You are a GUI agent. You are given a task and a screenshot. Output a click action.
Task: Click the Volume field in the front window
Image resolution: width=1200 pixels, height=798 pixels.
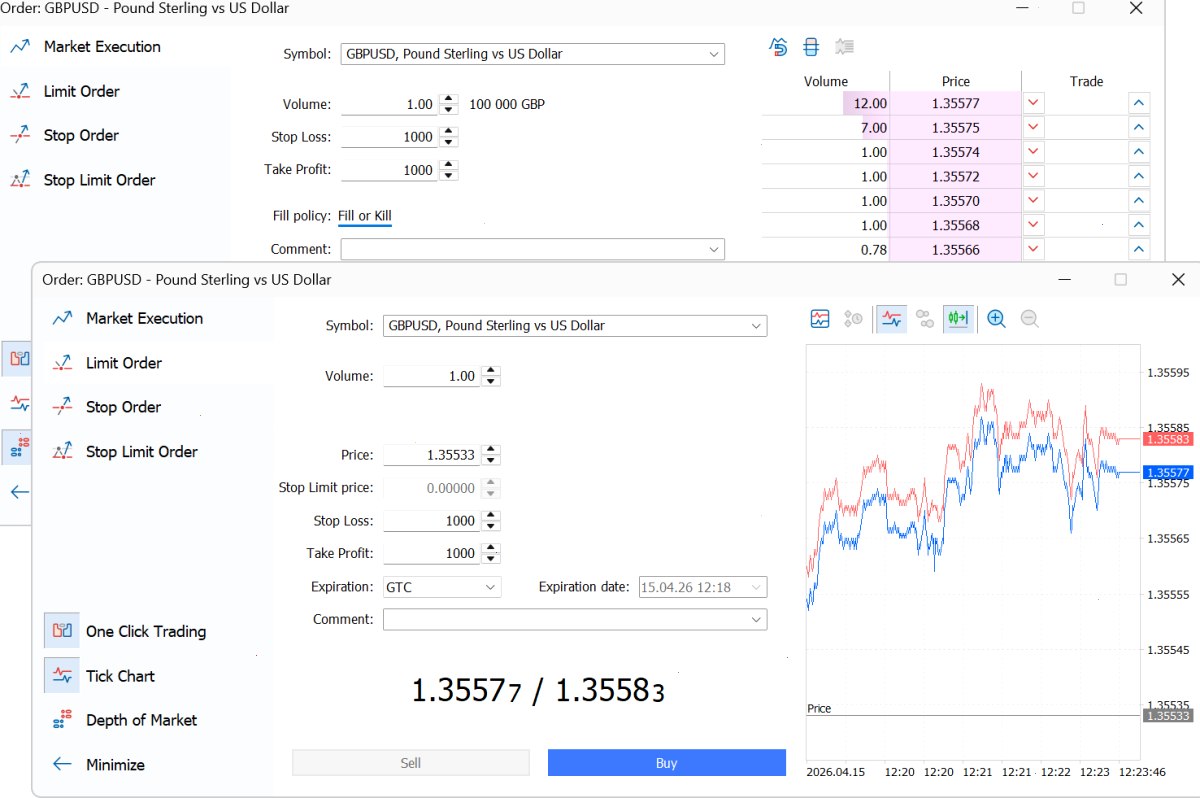point(432,377)
